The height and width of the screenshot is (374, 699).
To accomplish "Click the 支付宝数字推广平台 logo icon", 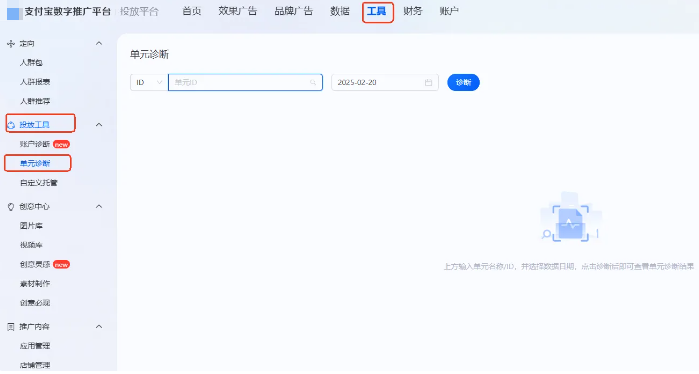I will (x=13, y=13).
